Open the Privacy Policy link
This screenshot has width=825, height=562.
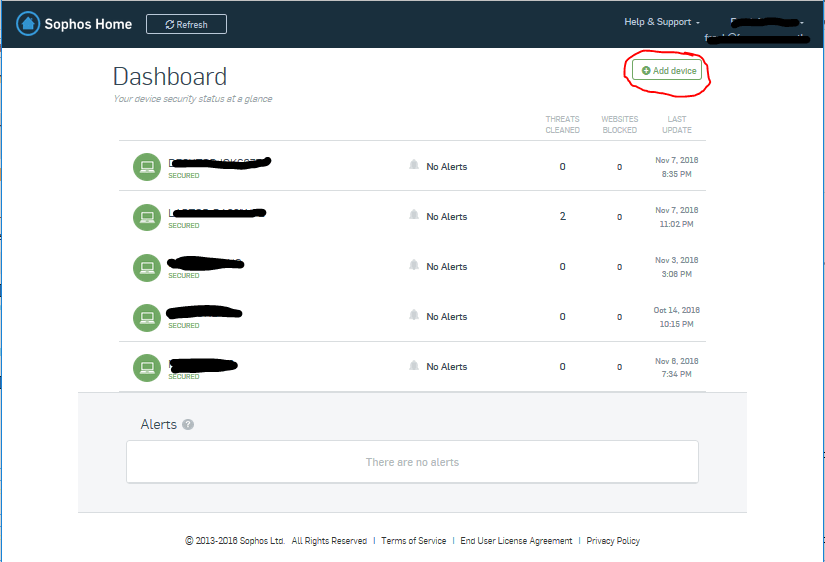click(x=613, y=540)
